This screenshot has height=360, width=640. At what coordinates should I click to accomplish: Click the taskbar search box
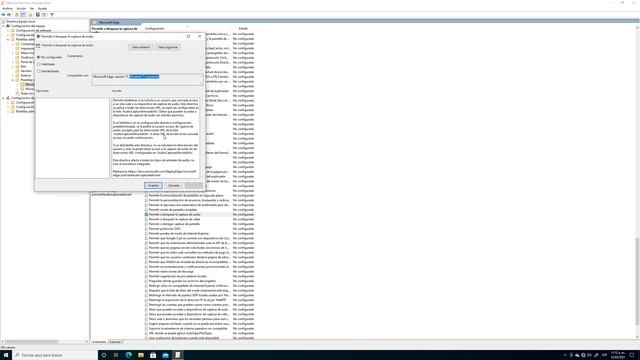(x=55, y=355)
